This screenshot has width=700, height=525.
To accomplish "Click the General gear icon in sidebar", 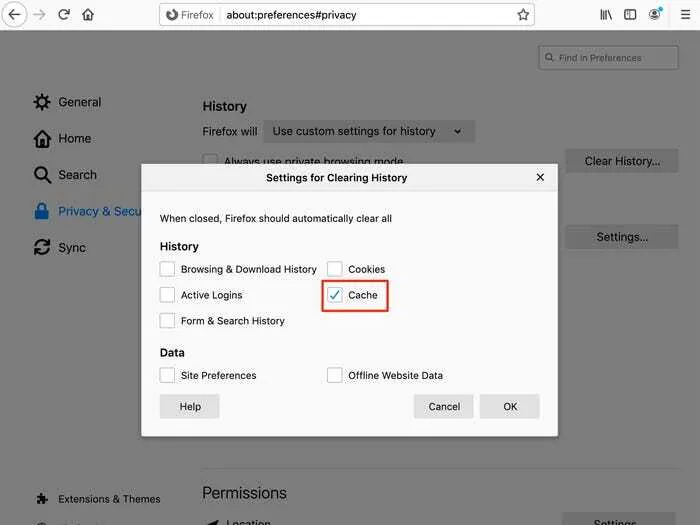I will coord(42,102).
